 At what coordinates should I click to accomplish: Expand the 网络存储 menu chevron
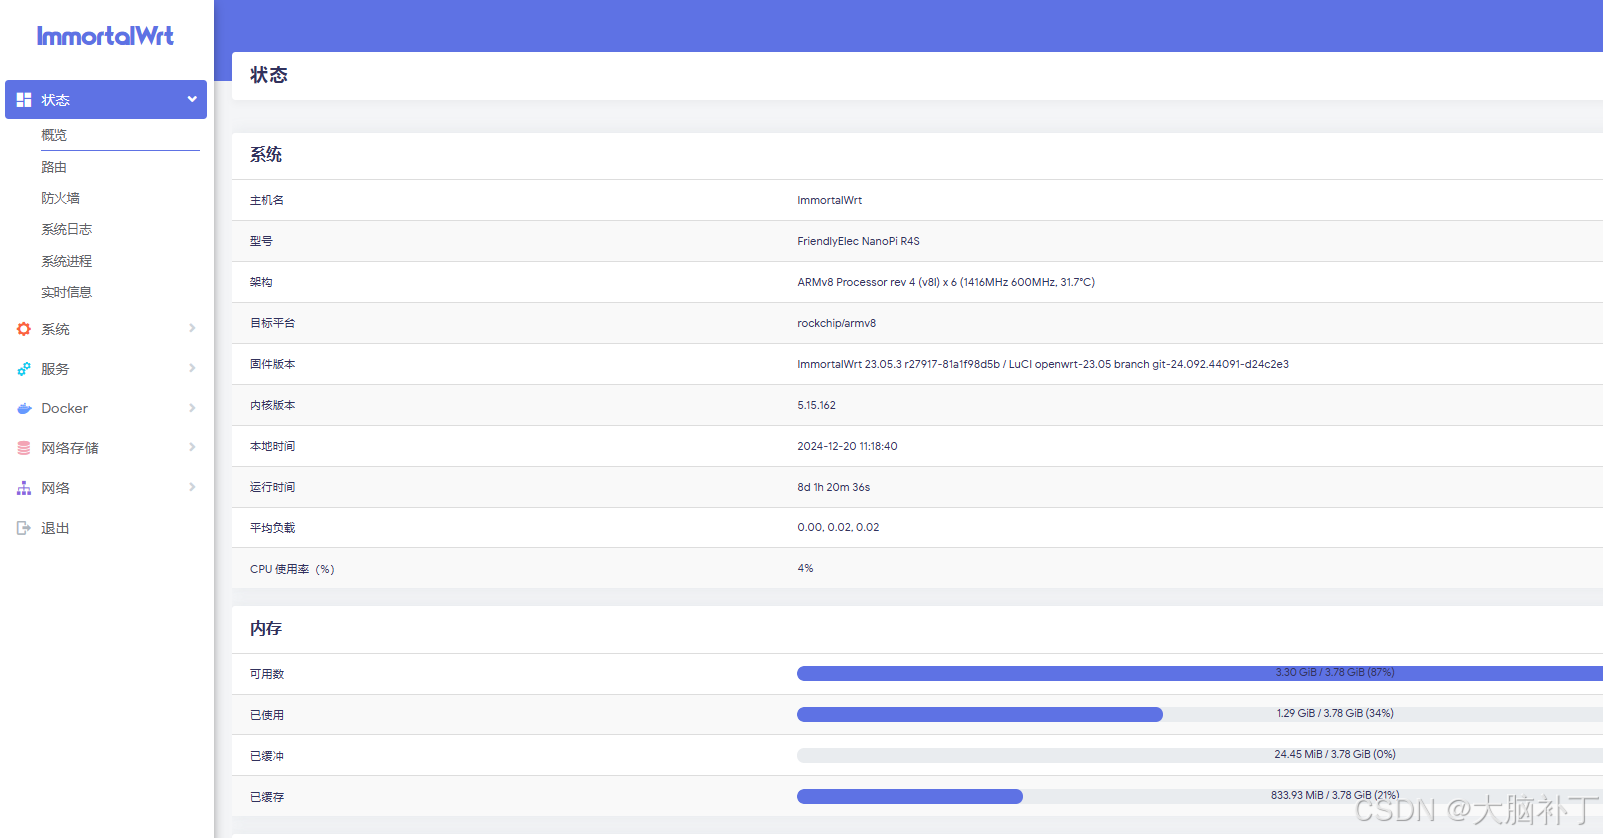pyautogui.click(x=192, y=447)
